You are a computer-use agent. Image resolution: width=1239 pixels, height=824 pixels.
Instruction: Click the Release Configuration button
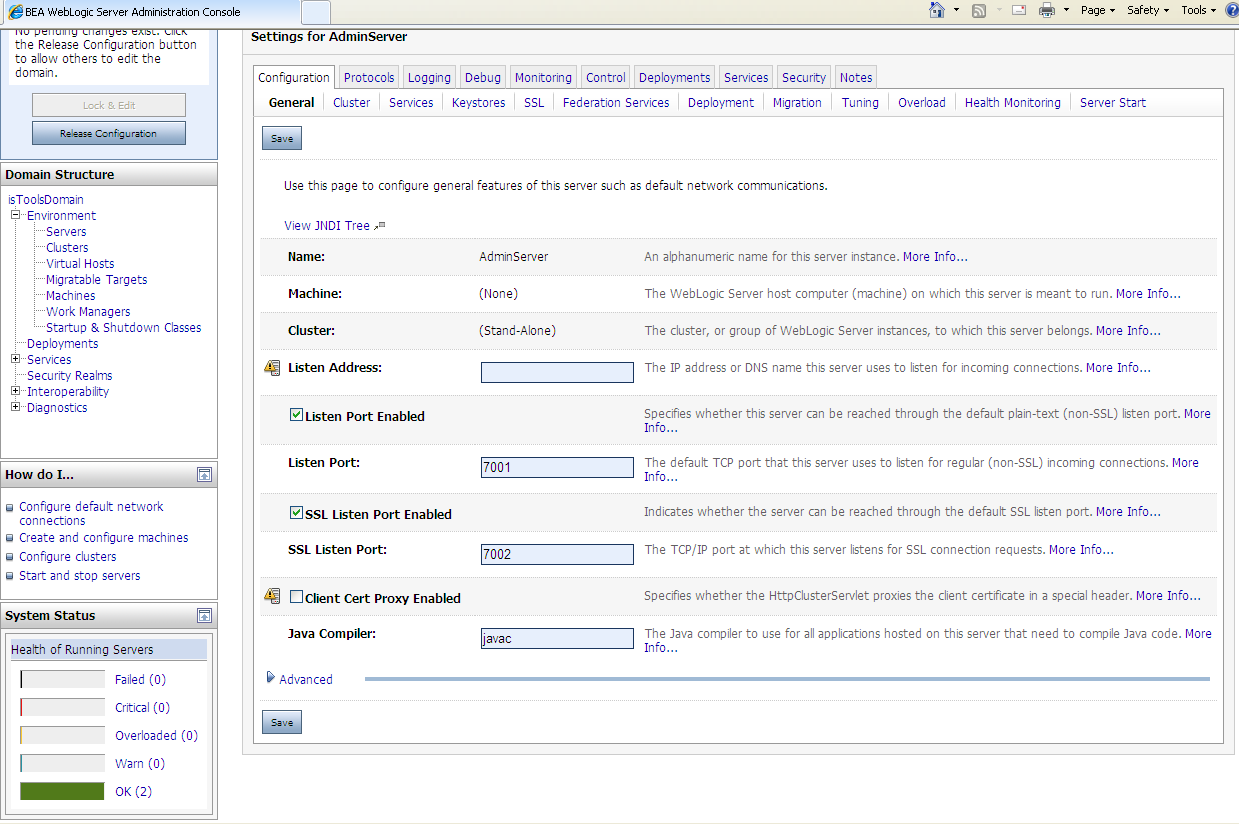pos(108,133)
